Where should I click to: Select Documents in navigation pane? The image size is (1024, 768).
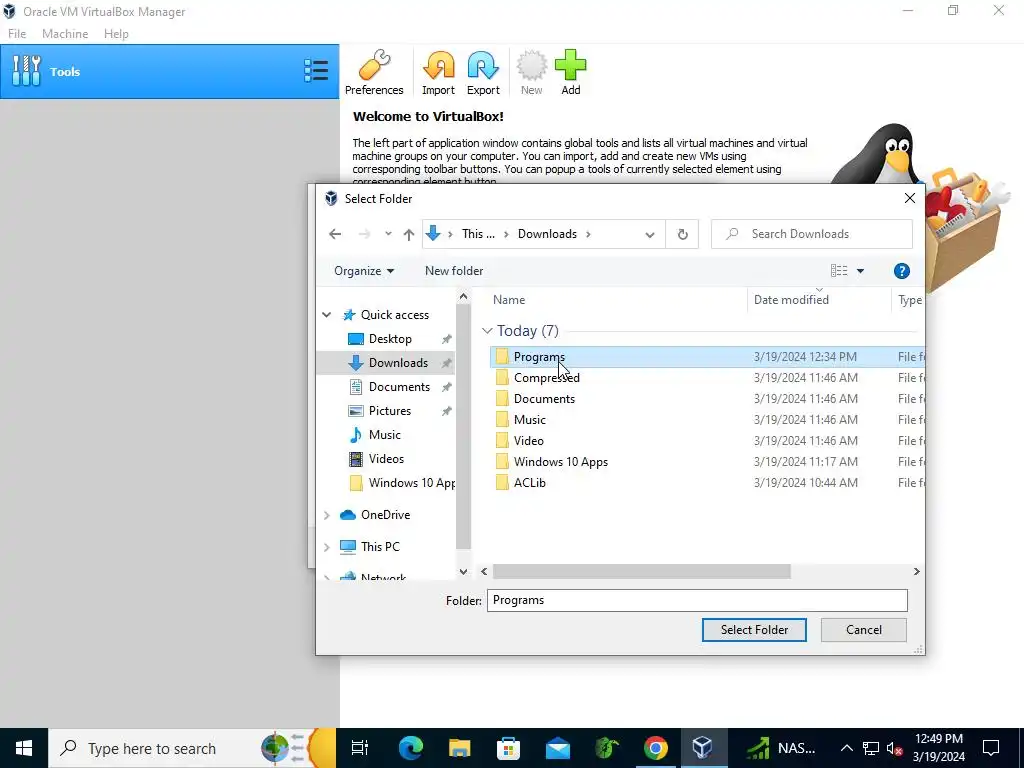[x=399, y=387]
